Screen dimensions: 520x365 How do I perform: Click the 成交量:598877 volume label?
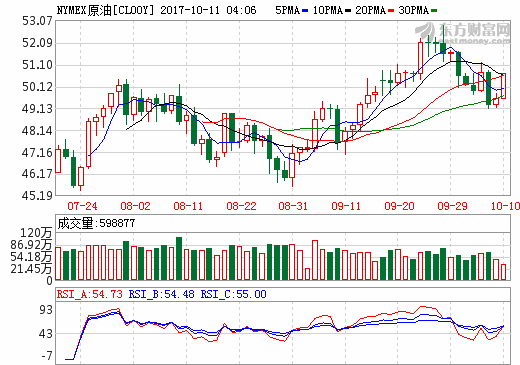[96, 223]
